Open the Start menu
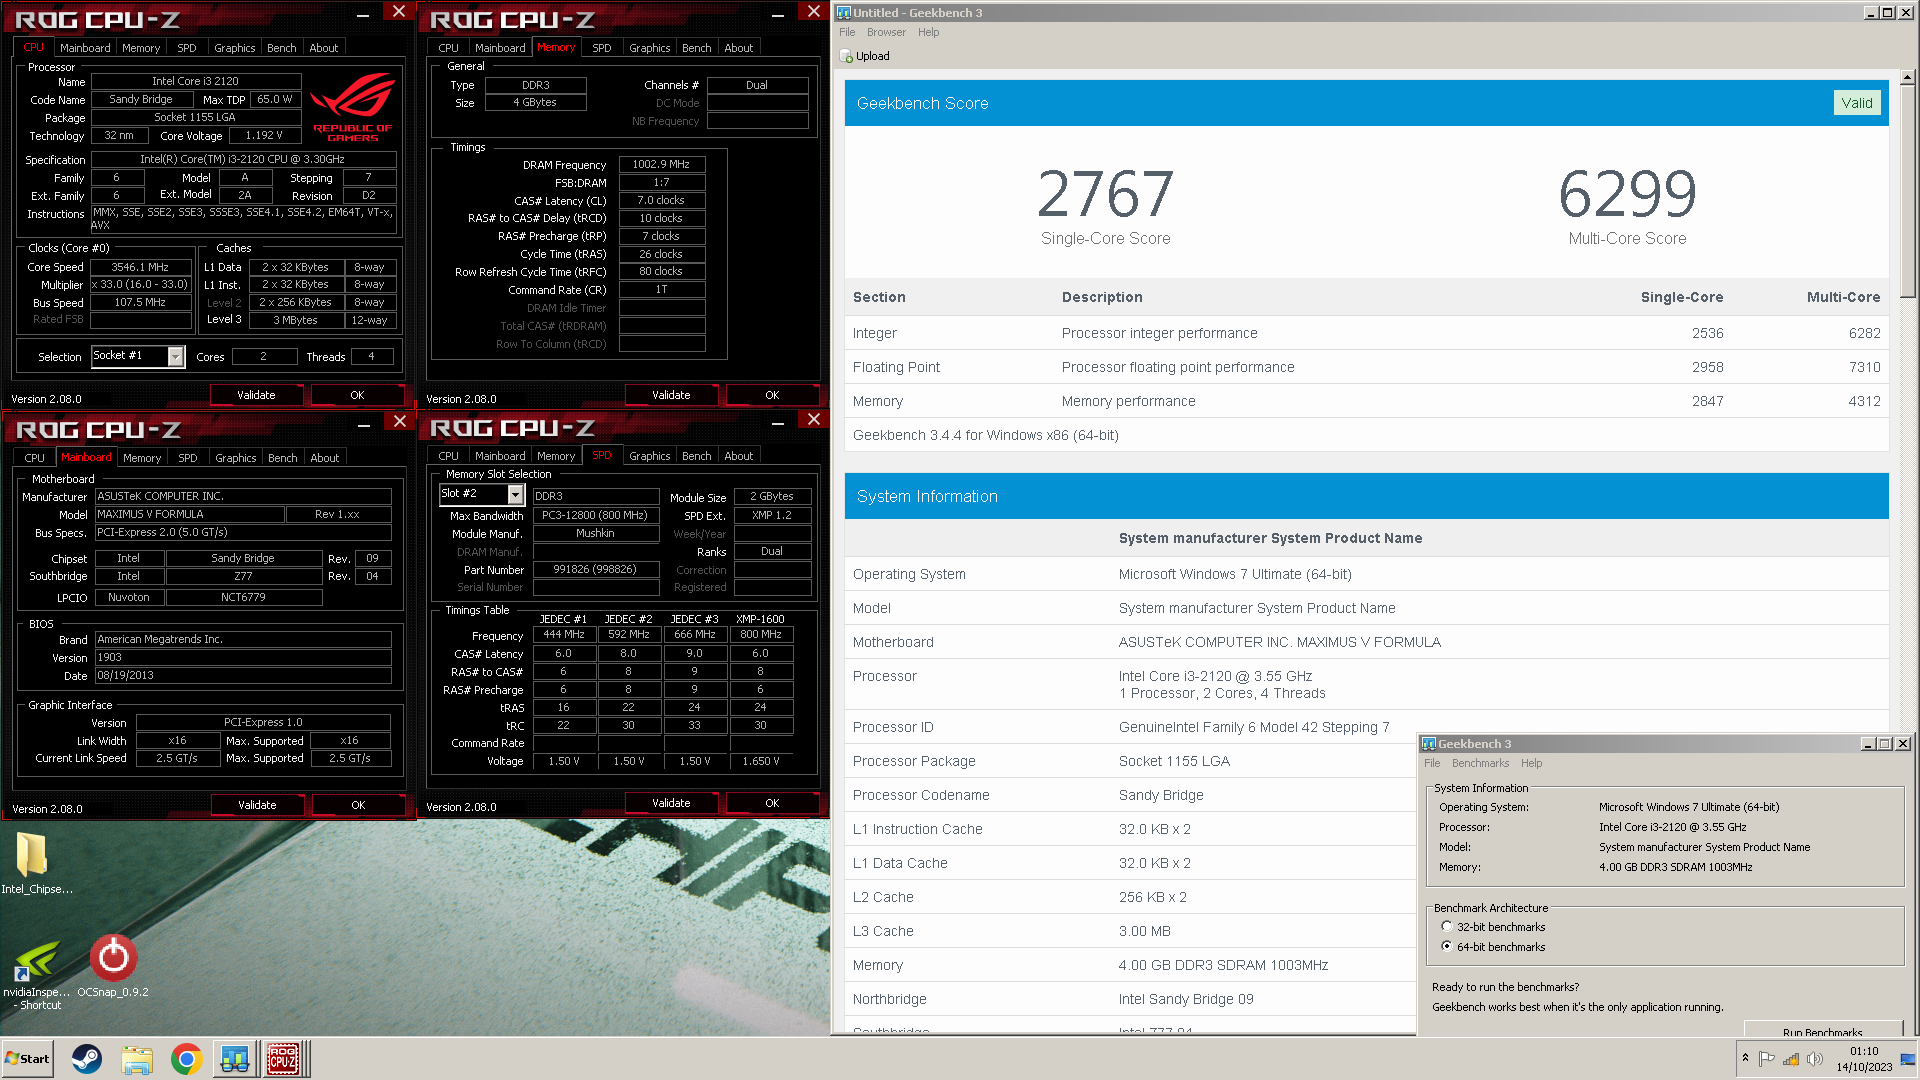The image size is (1920, 1080). pos(27,1058)
